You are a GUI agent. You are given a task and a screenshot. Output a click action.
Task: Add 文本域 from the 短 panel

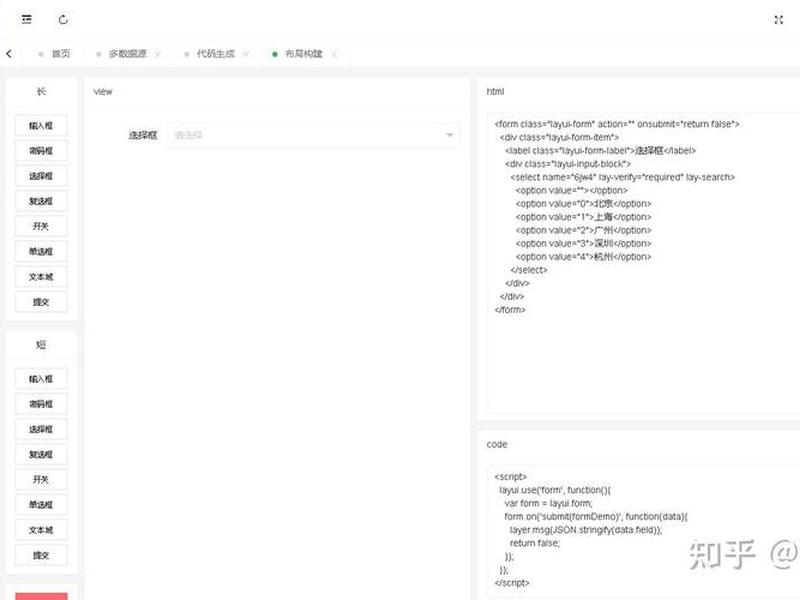tap(41, 530)
